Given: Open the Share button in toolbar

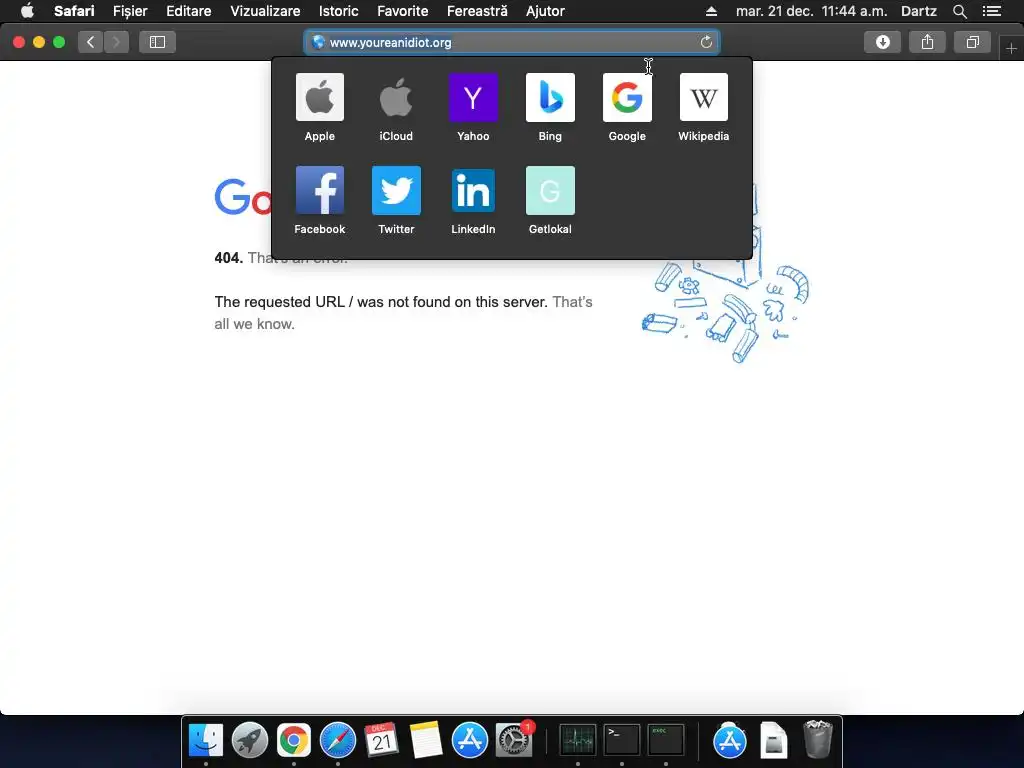Looking at the screenshot, I should pos(927,42).
